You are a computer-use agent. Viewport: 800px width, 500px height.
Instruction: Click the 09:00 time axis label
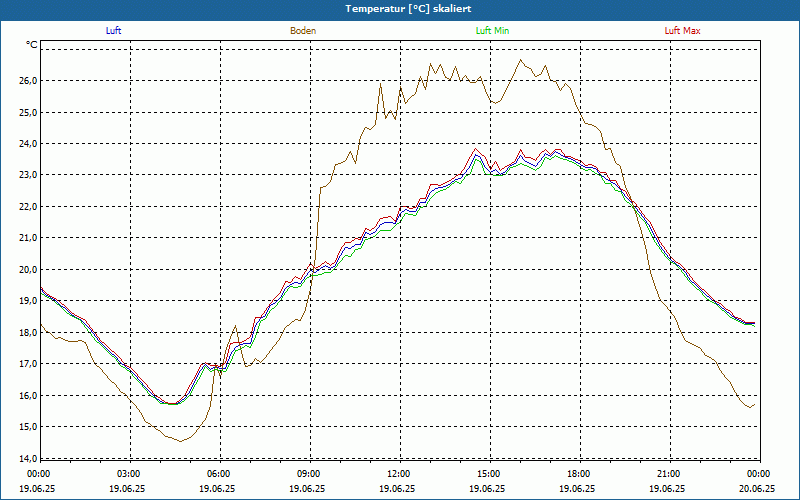click(308, 474)
